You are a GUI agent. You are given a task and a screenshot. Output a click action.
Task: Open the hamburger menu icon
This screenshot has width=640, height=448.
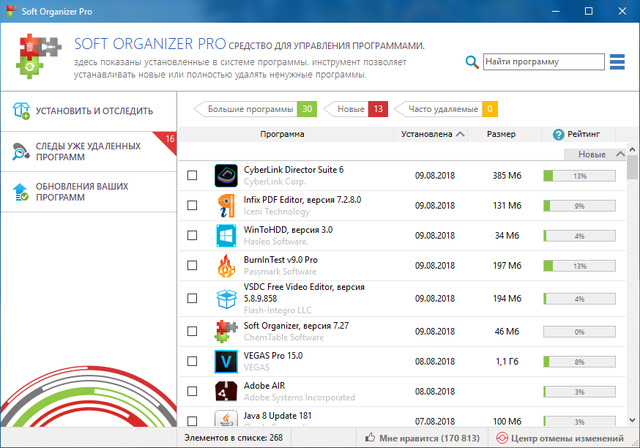pos(618,62)
